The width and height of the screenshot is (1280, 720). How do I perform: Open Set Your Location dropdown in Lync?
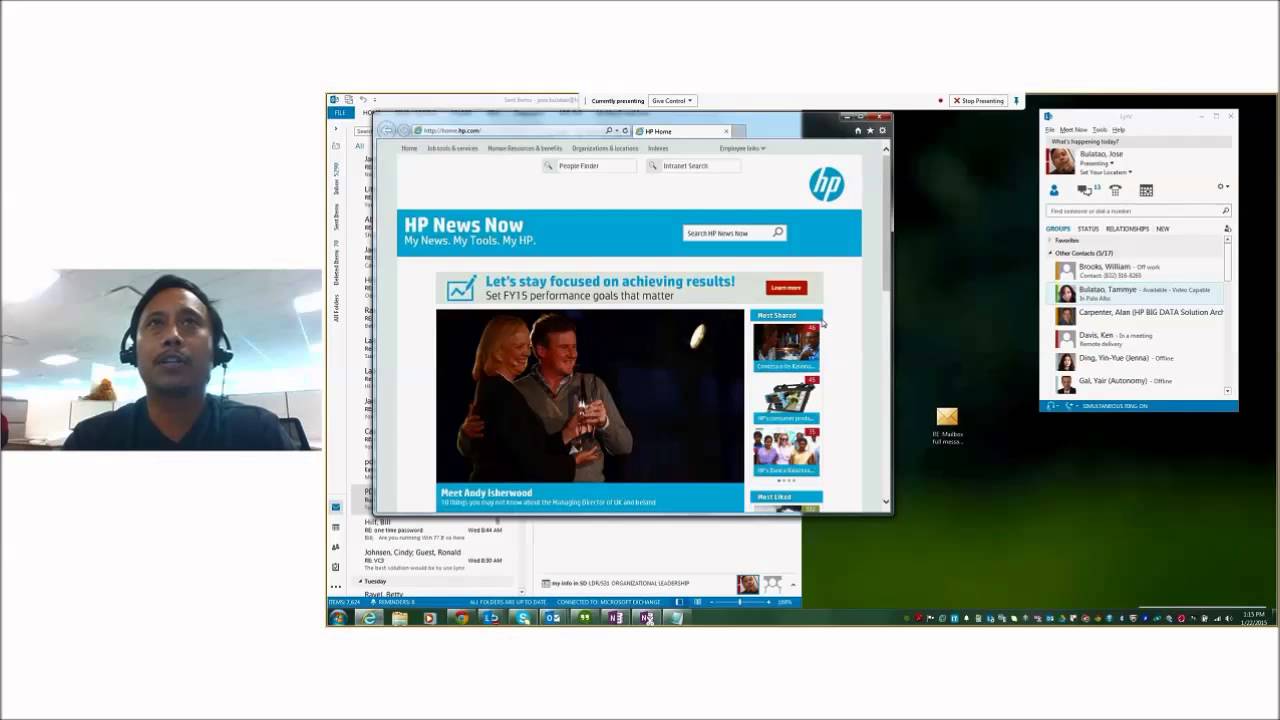point(1107,172)
